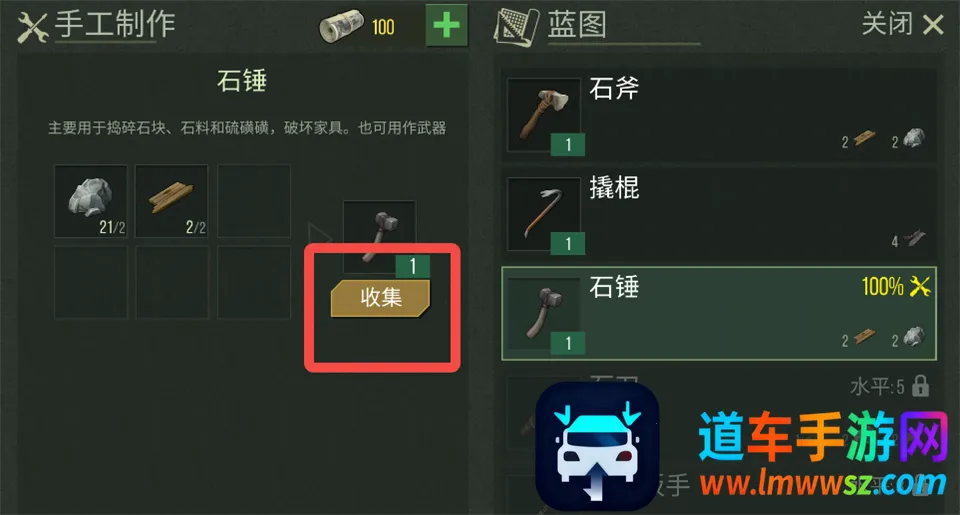Open the 石斧 blueprint entry
Image resolution: width=960 pixels, height=515 pixels.
point(719,115)
